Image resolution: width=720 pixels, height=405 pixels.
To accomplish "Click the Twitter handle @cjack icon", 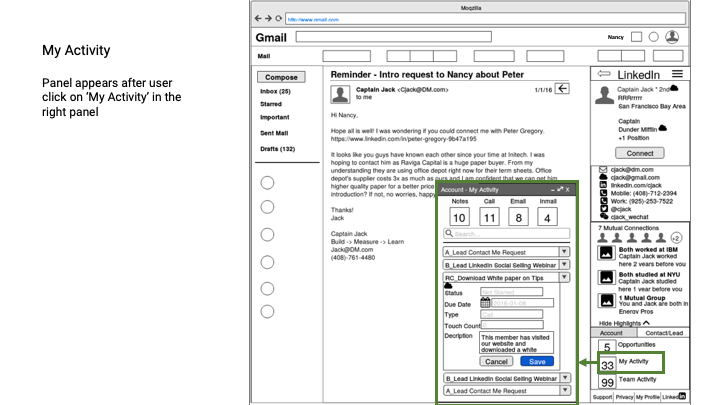I will [x=603, y=208].
